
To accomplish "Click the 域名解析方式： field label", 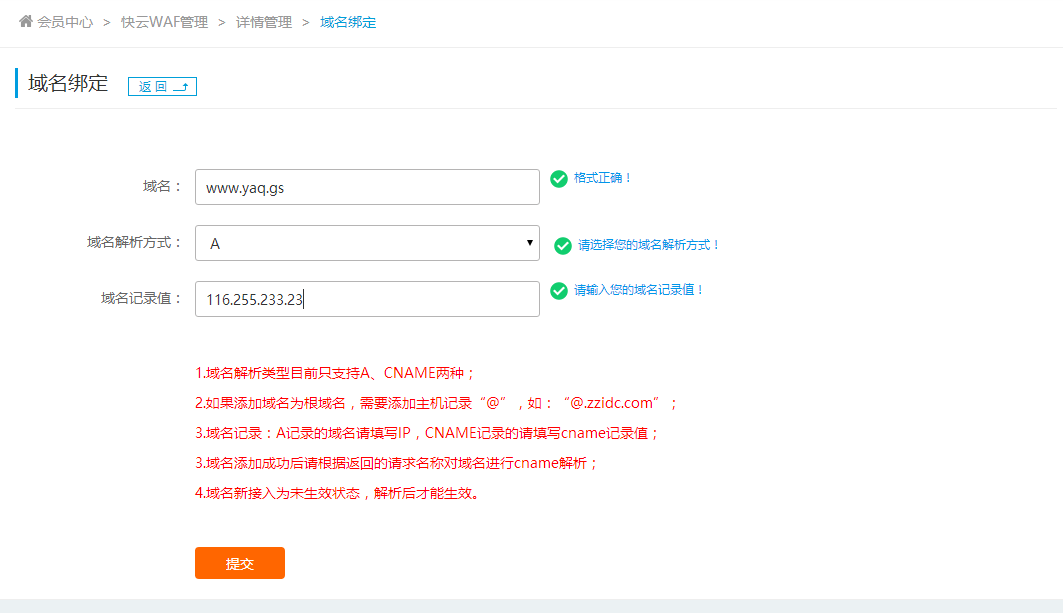I will click(135, 242).
